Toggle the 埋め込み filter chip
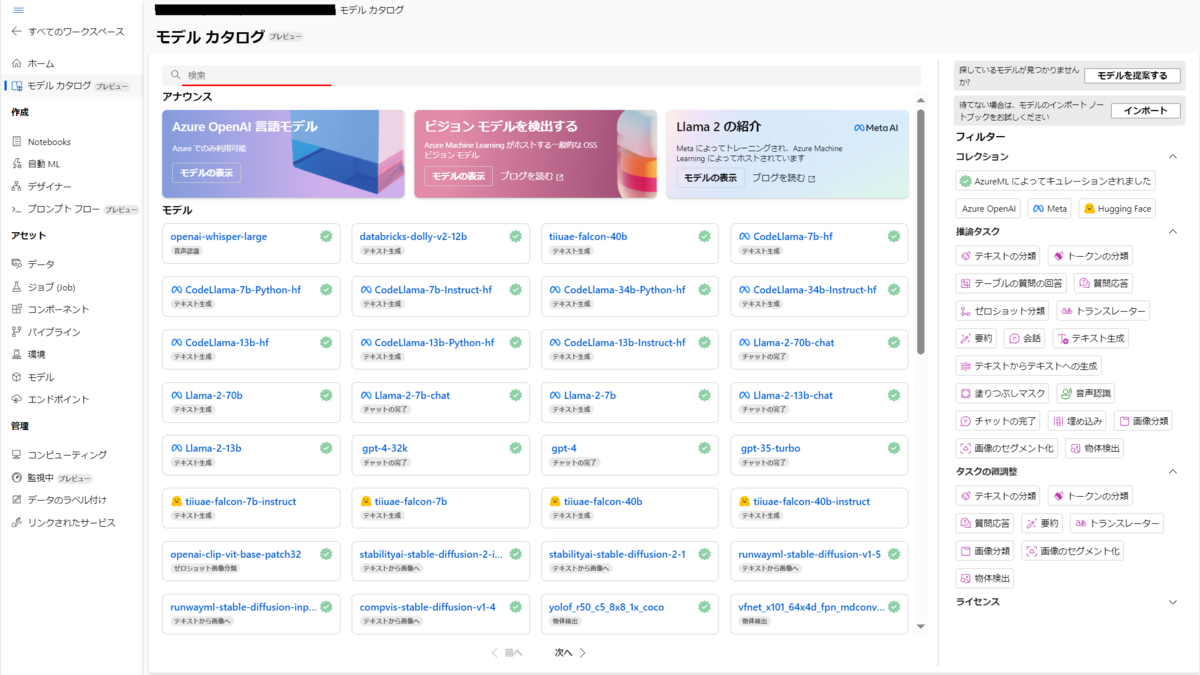The height and width of the screenshot is (675, 1200). click(x=1076, y=421)
